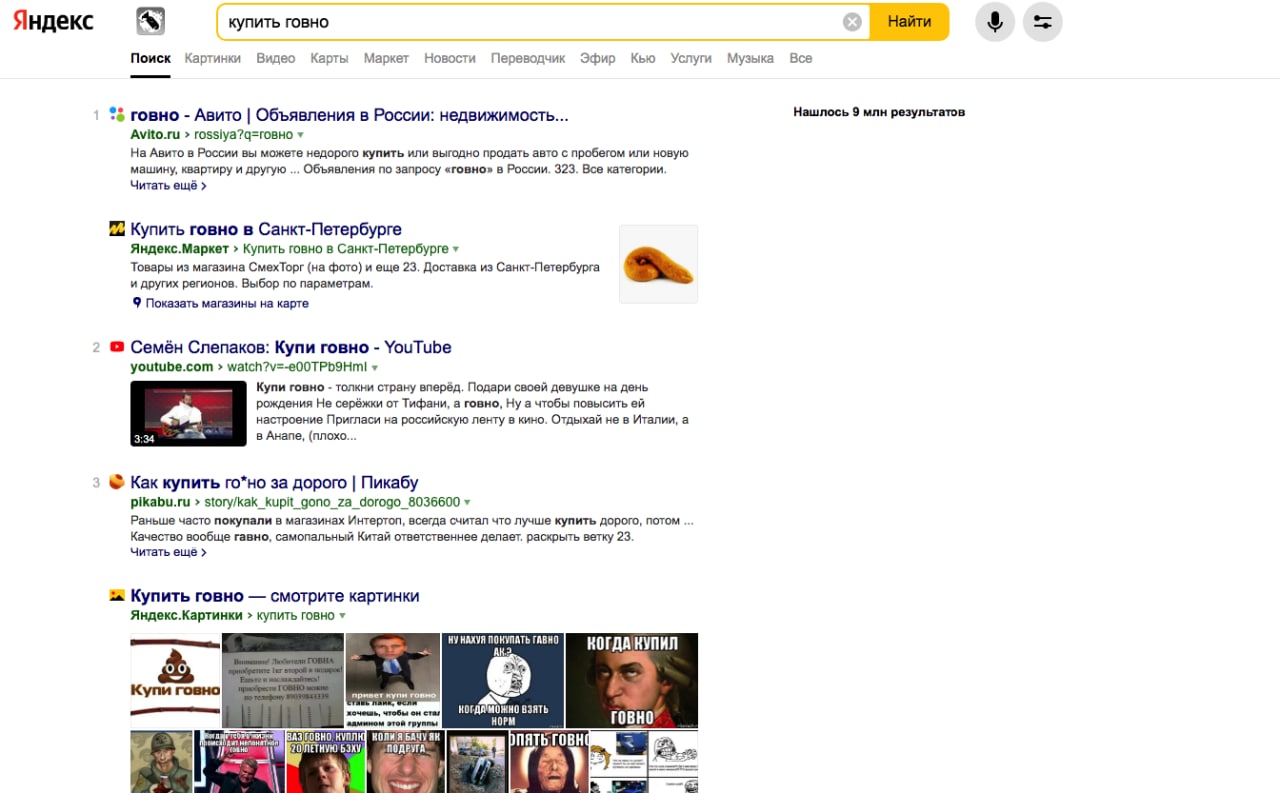Click youtube.com domain link

(x=172, y=367)
